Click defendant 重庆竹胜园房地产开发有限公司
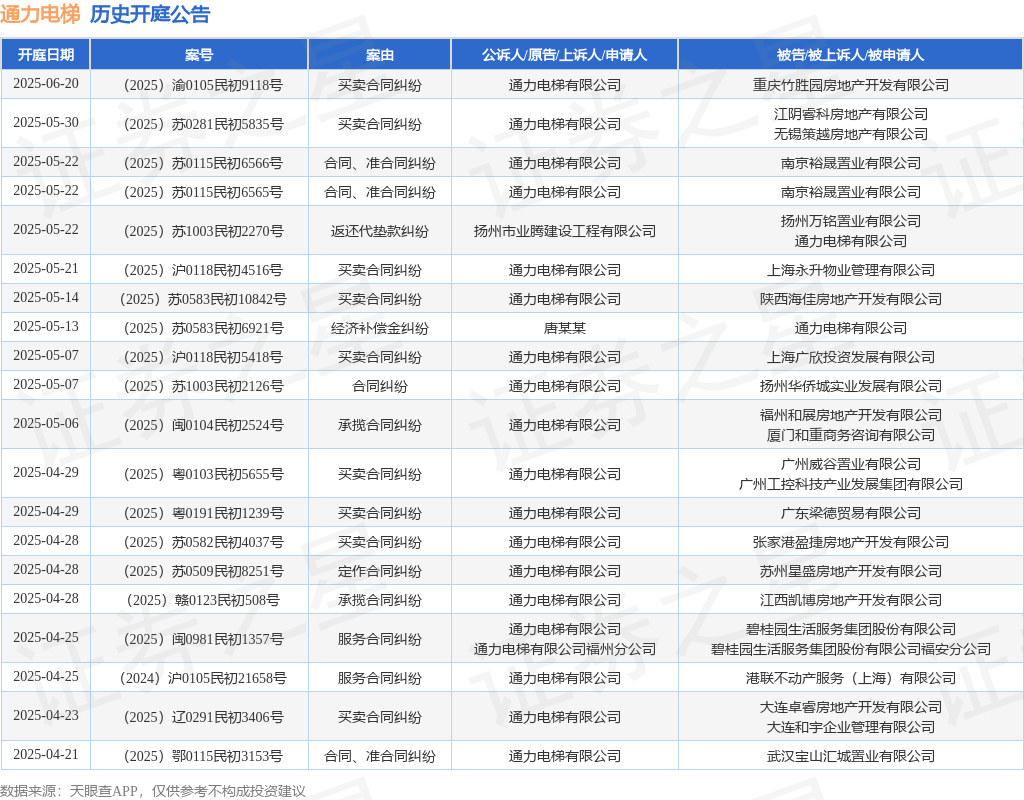Screen dimensions: 1024x800 (x=850, y=85)
